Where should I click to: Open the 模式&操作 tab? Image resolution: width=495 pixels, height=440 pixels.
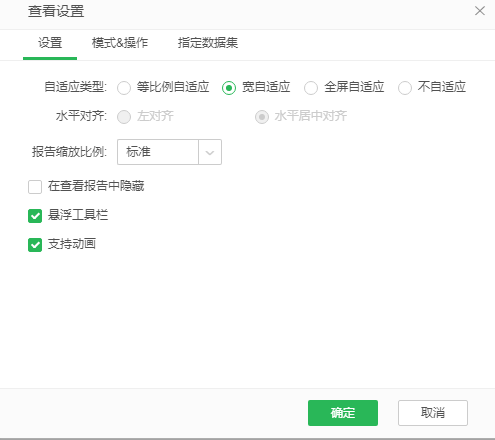click(x=120, y=43)
